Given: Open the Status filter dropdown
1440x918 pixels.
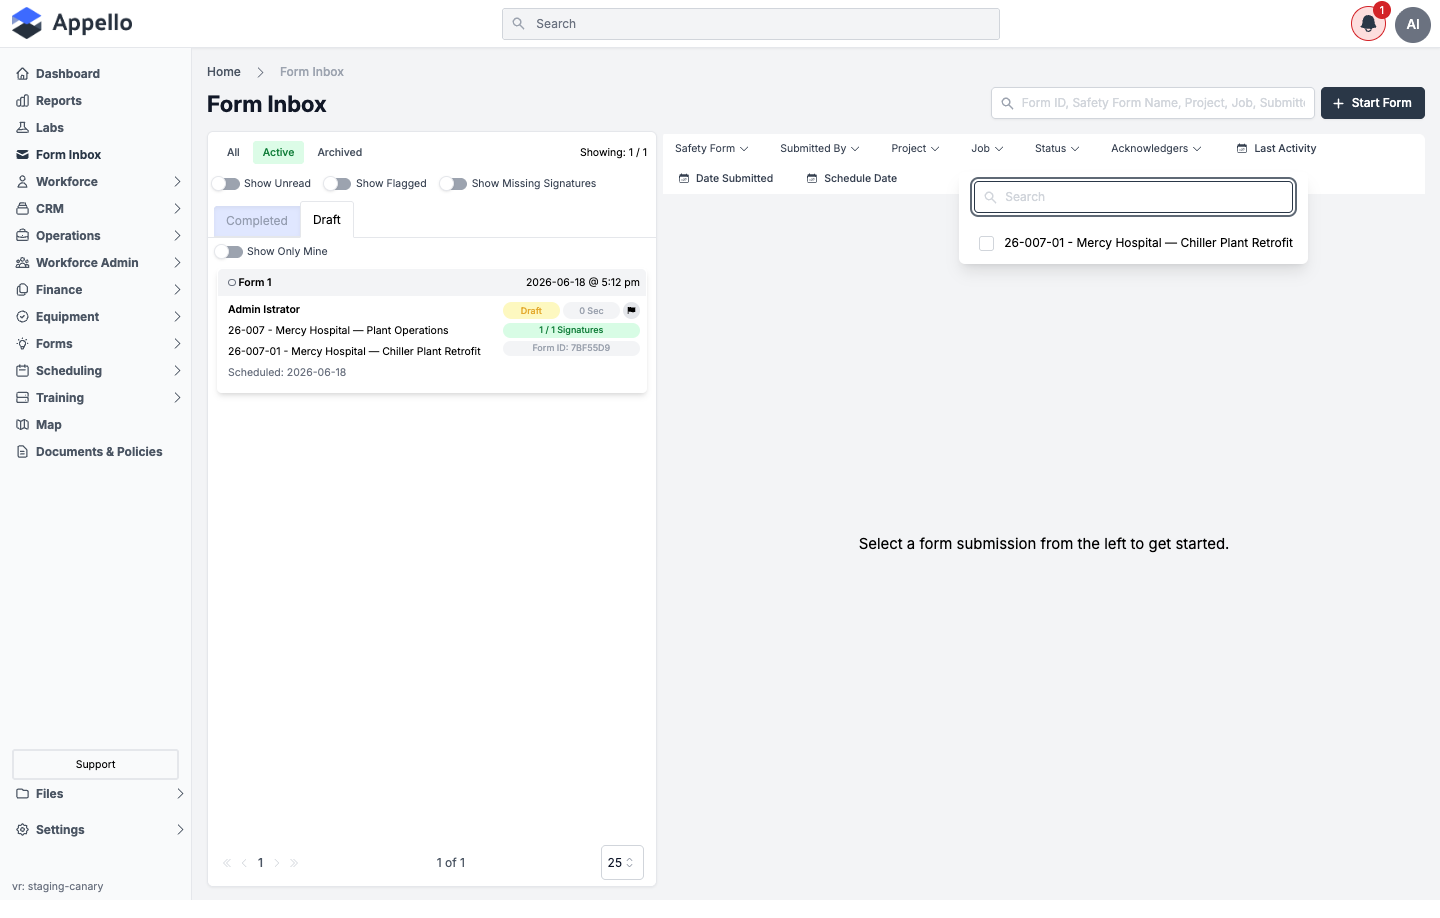Looking at the screenshot, I should (x=1057, y=149).
